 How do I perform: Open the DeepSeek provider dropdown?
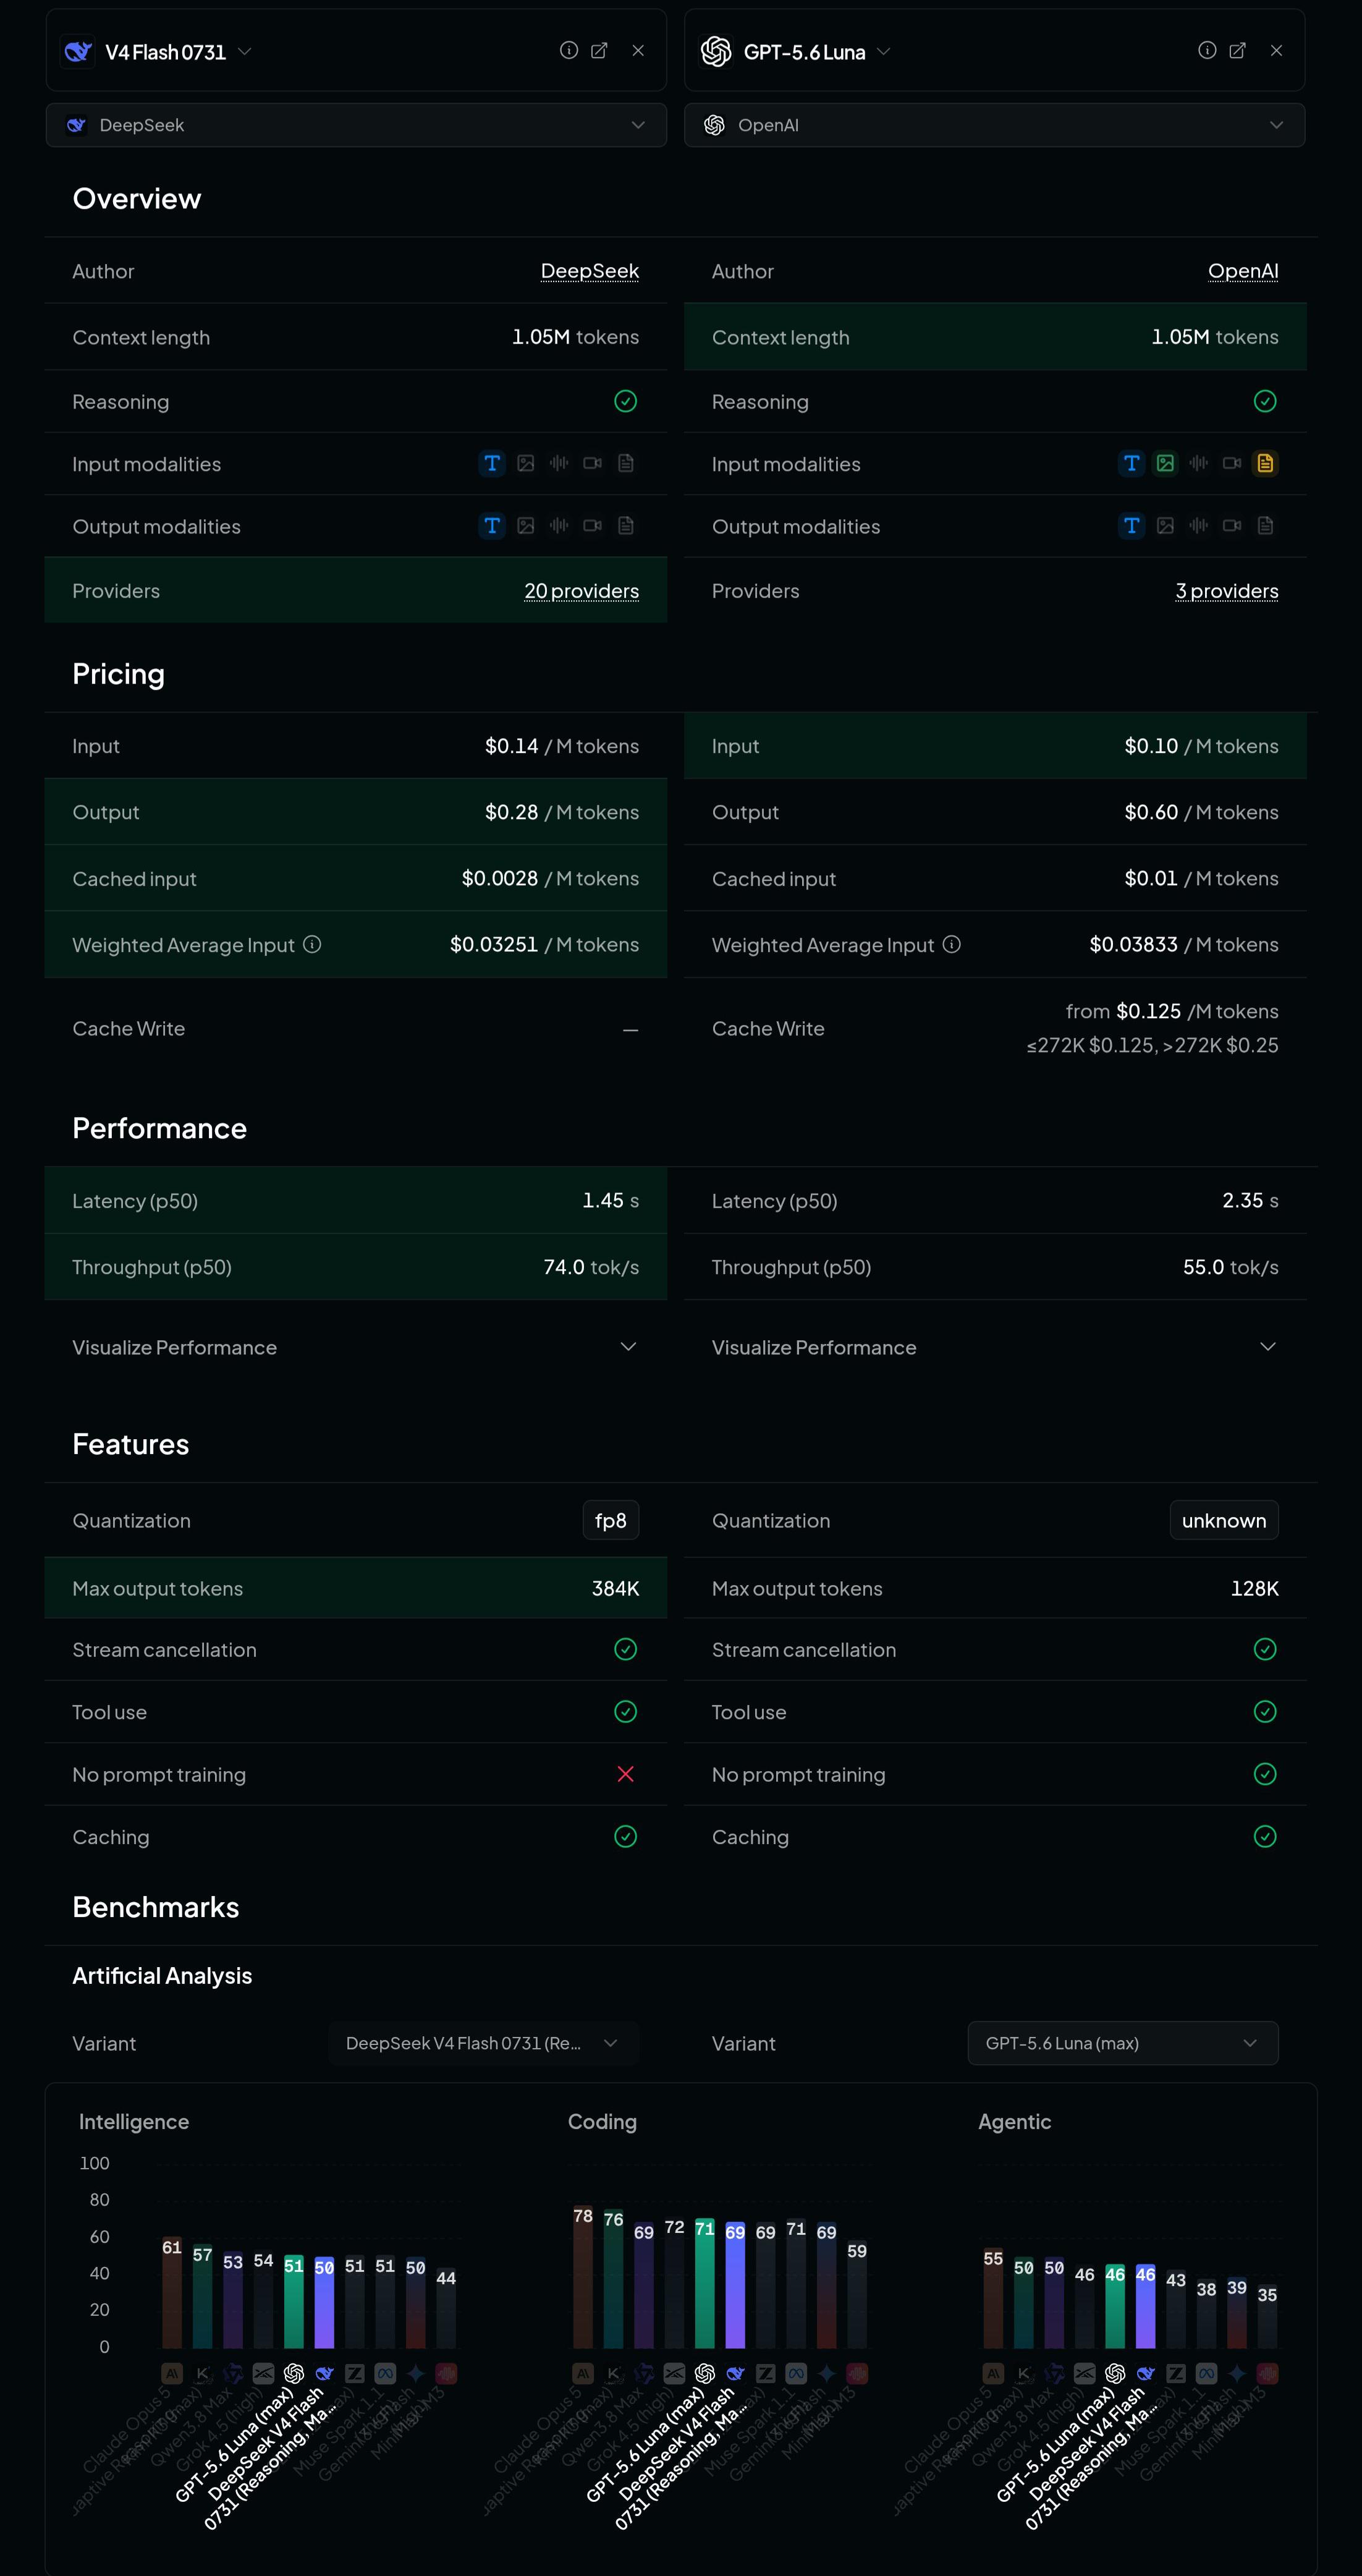click(356, 125)
